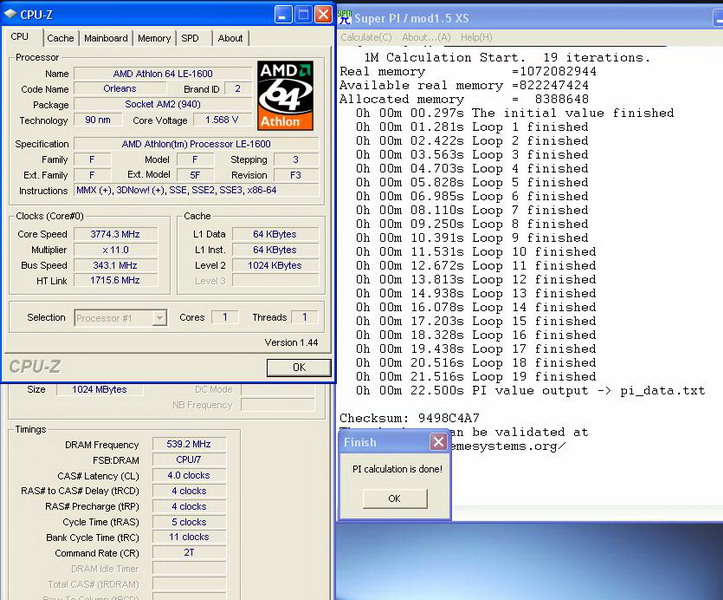
Task: Click the Bank Cycle Time value 11 clocks
Action: (189, 537)
